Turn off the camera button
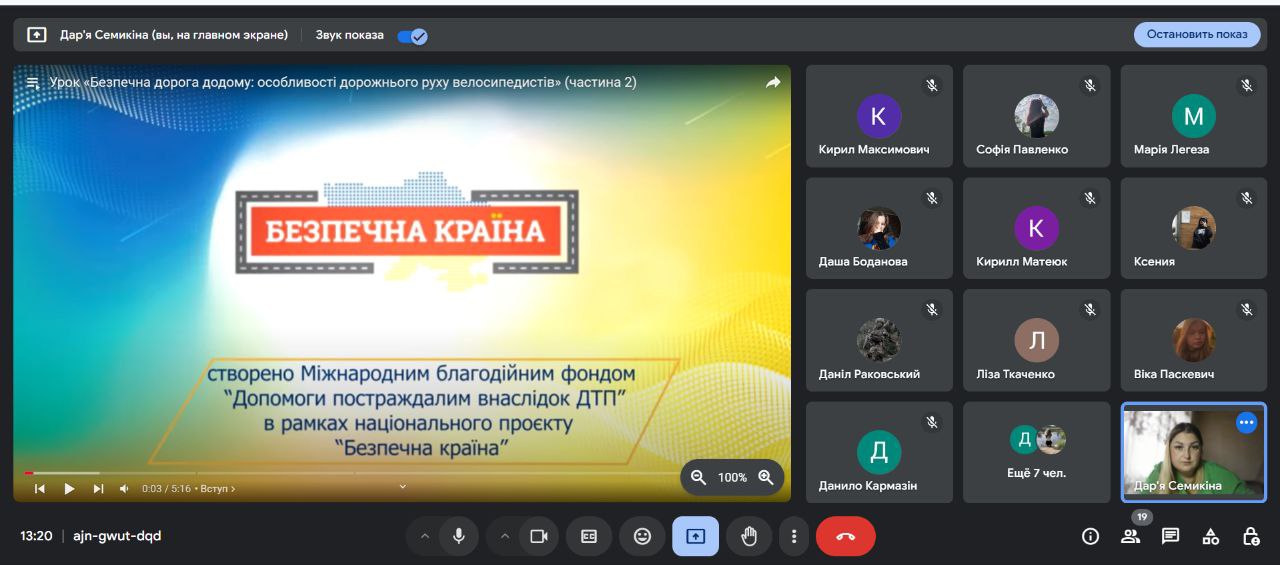Image resolution: width=1280 pixels, height=565 pixels. coord(539,537)
